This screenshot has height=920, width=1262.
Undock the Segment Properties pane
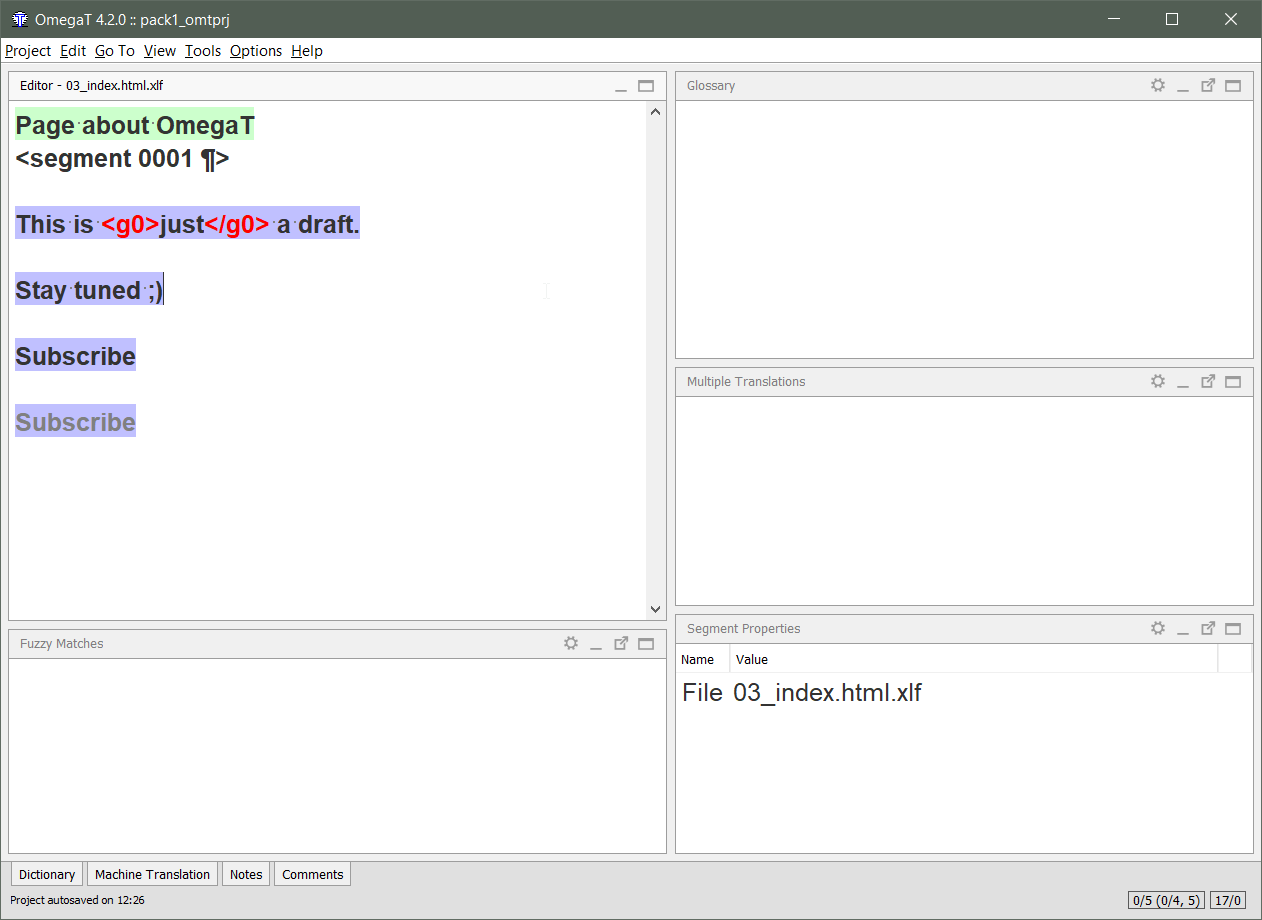click(x=1208, y=628)
